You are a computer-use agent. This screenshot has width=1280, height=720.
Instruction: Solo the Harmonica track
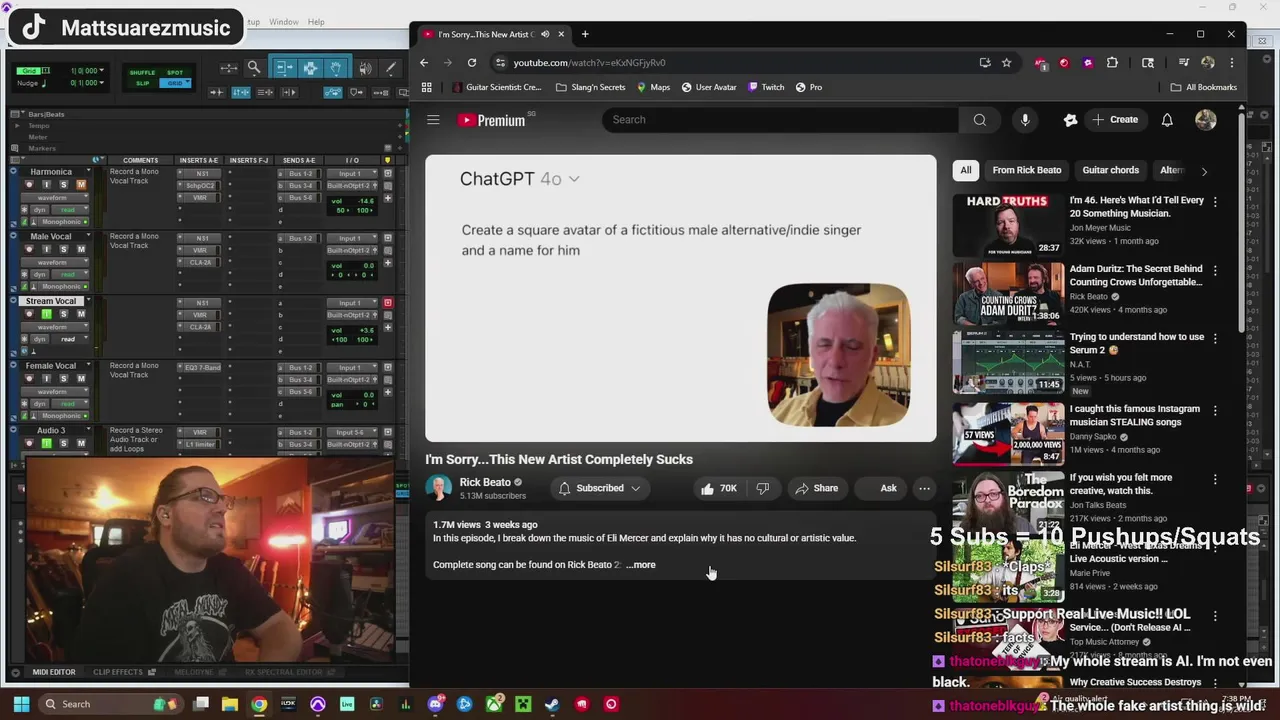(64, 185)
